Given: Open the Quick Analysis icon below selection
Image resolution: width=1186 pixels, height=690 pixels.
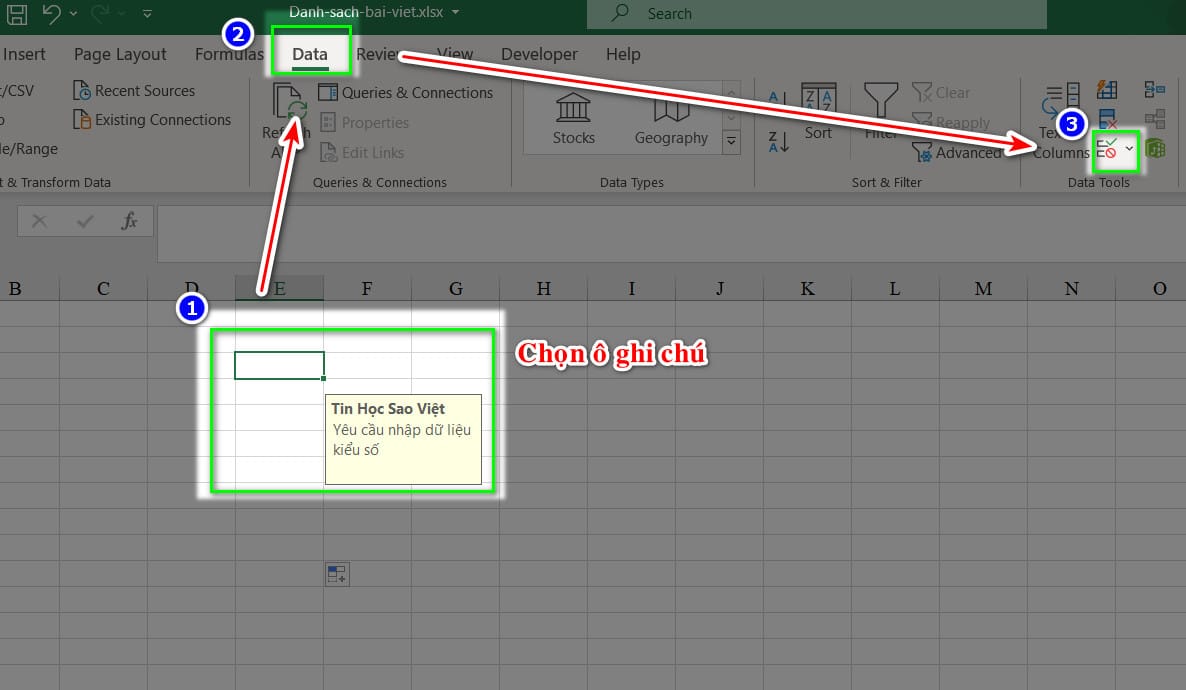Looking at the screenshot, I should pyautogui.click(x=337, y=574).
